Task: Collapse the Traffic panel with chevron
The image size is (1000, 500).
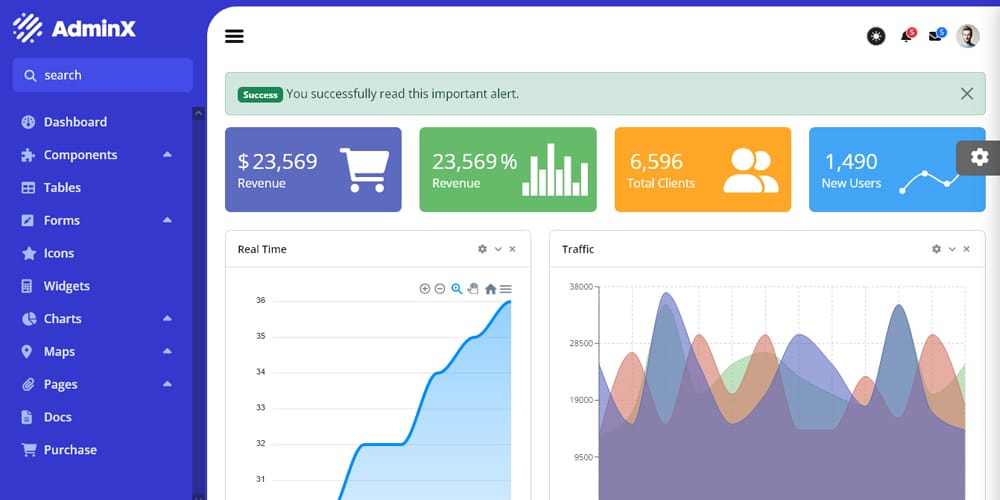Action: [952, 249]
